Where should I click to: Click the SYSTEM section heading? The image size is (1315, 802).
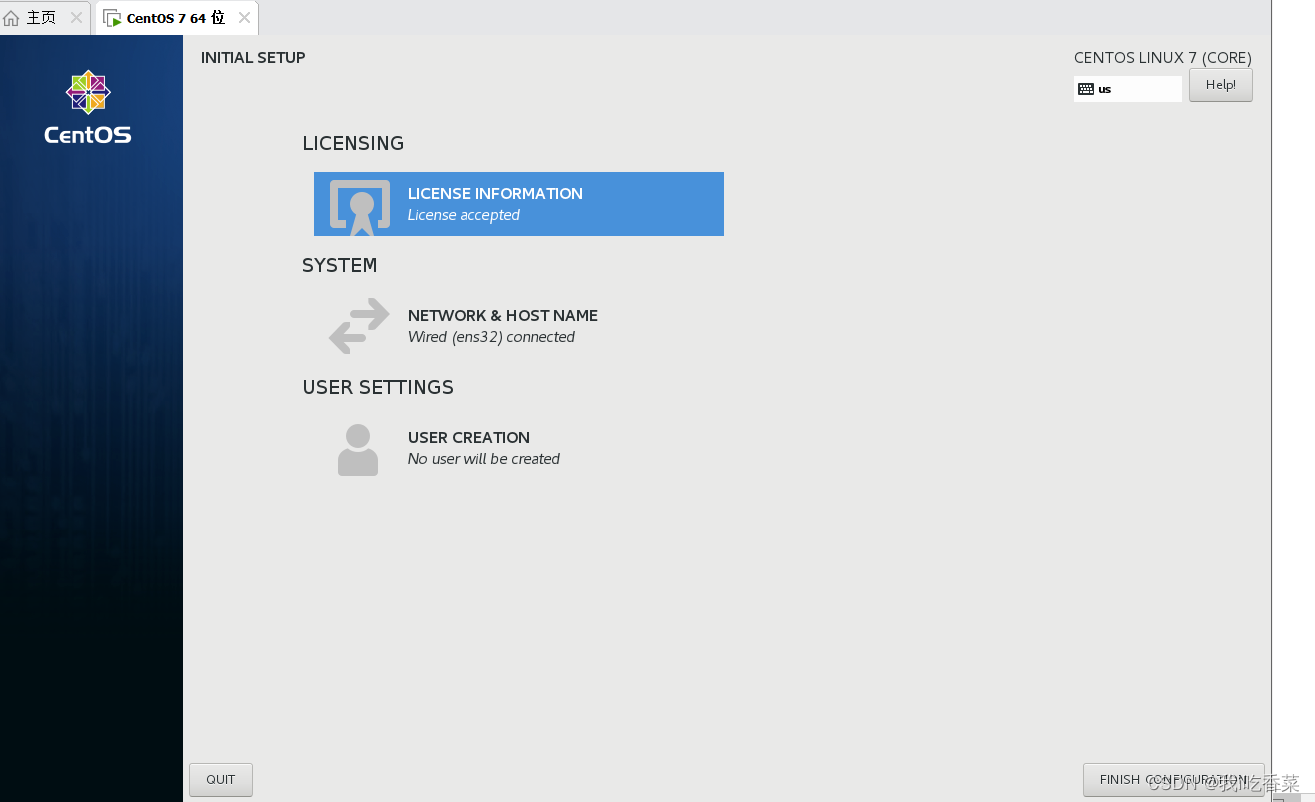click(x=340, y=265)
